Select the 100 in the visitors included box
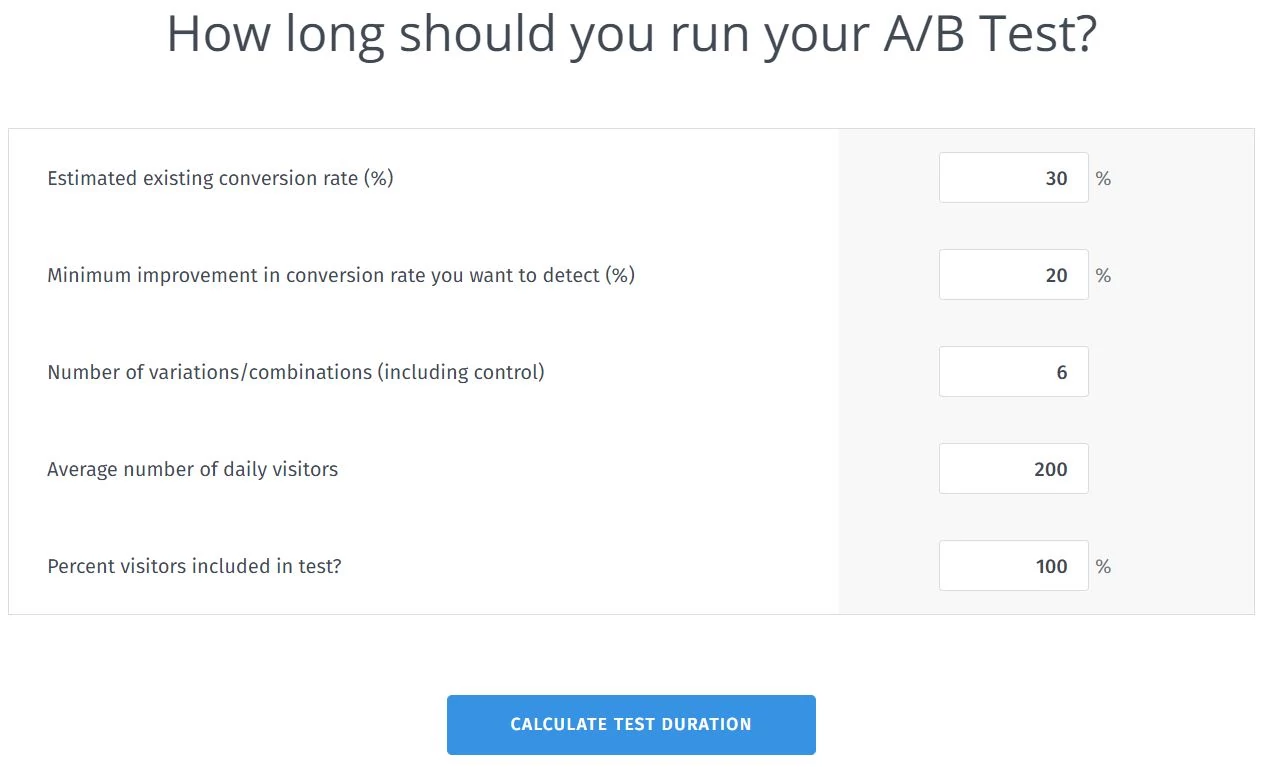Image resolution: width=1265 pixels, height=767 pixels. tap(1051, 565)
